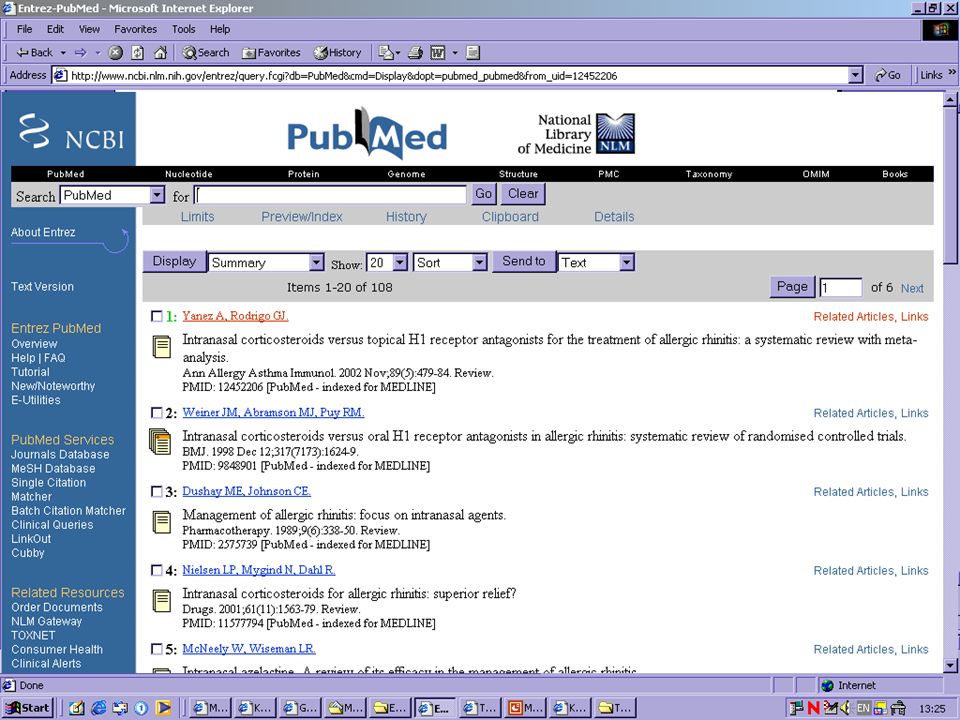Viewport: 960px width, 720px height.
Task: Check the box for article 3
Action: [x=157, y=492]
